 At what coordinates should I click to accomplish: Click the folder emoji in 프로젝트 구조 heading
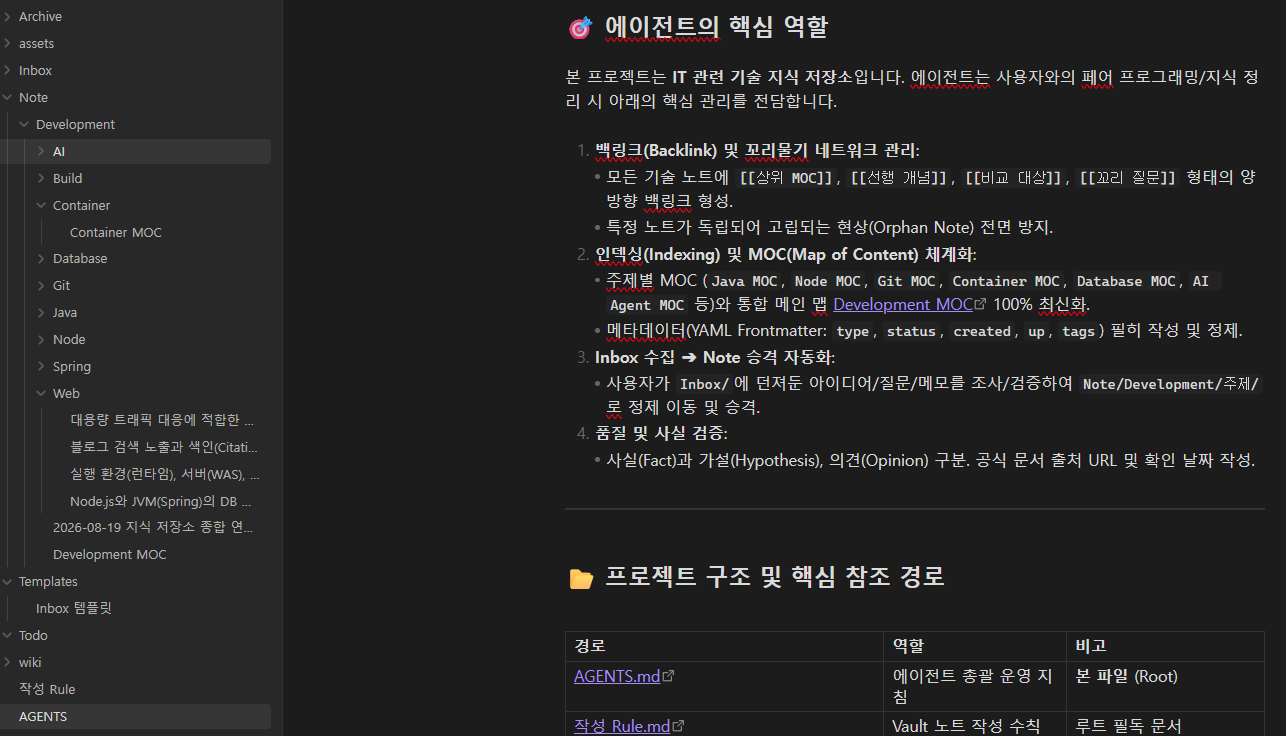click(x=580, y=578)
